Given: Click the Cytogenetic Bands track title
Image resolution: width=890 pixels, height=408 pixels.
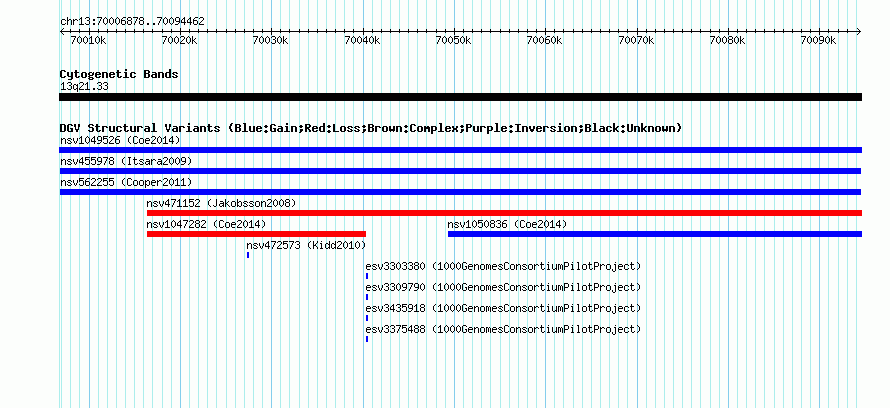Looking at the screenshot, I should pos(119,74).
